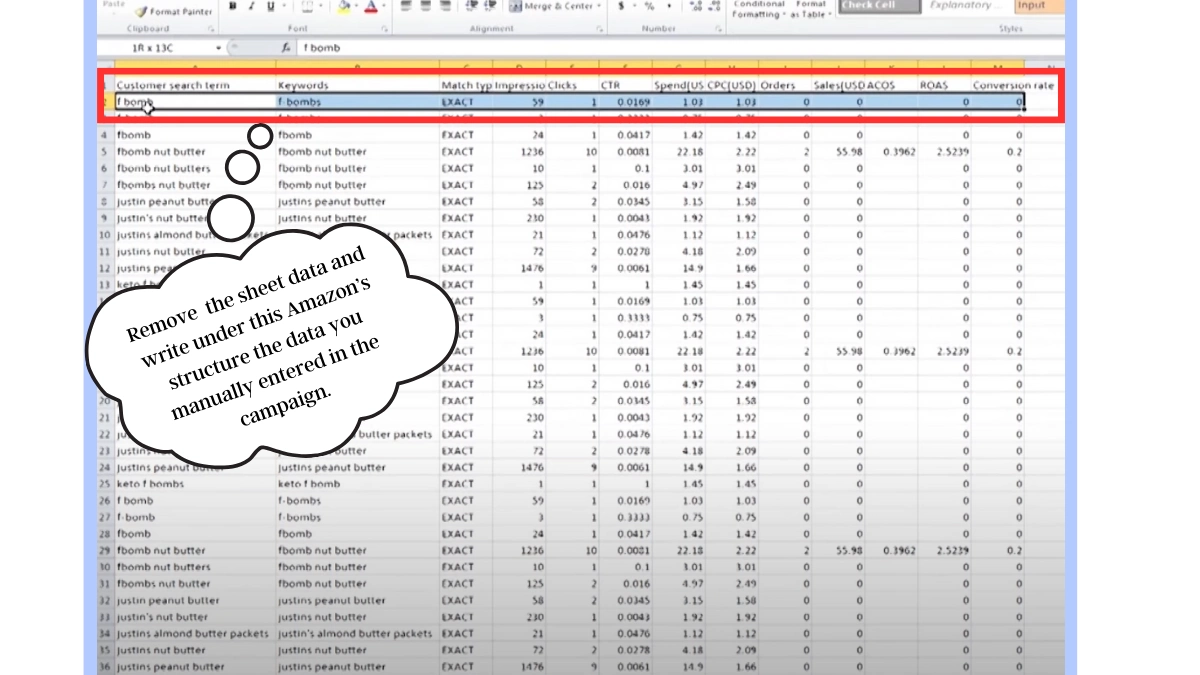The height and width of the screenshot is (675, 1200).
Task: Select ACOS value 0.3962 in row 5
Action: tap(892, 152)
